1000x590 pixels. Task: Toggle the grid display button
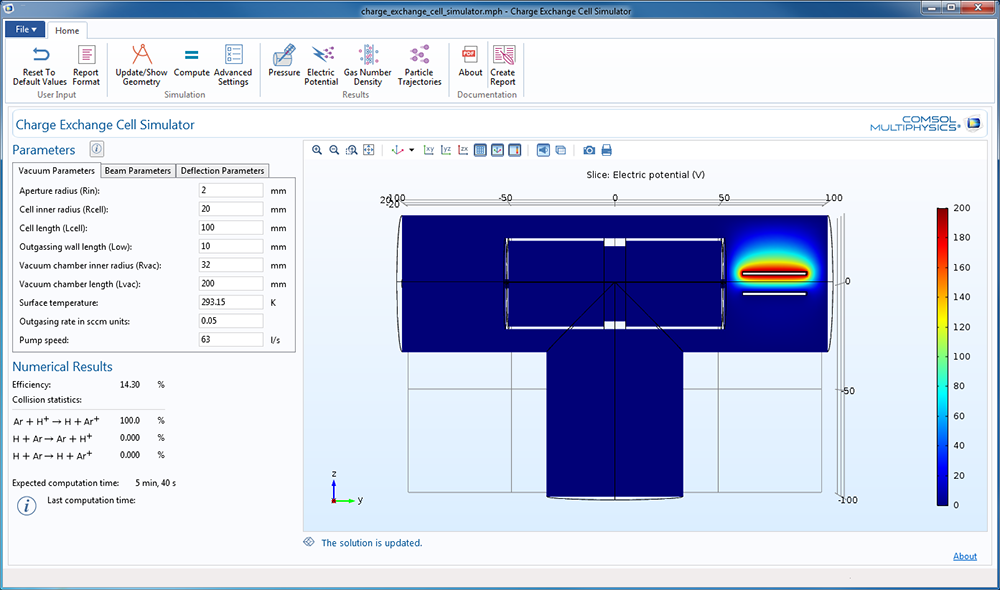(480, 150)
